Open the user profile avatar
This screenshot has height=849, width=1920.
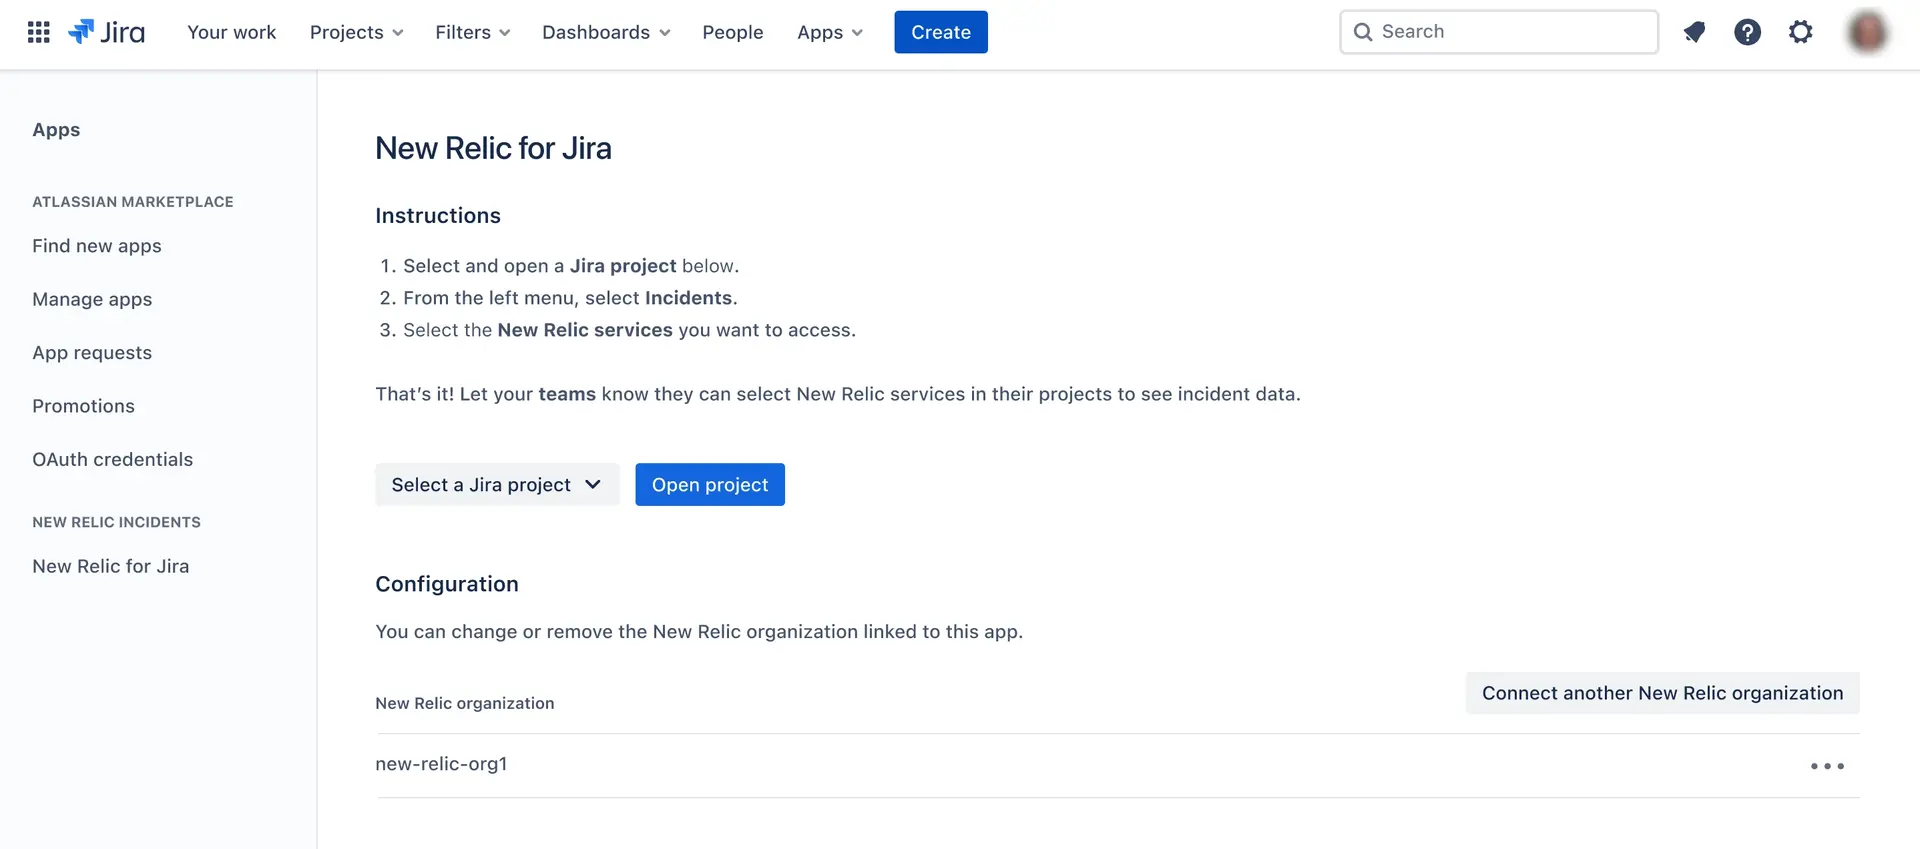tap(1866, 32)
